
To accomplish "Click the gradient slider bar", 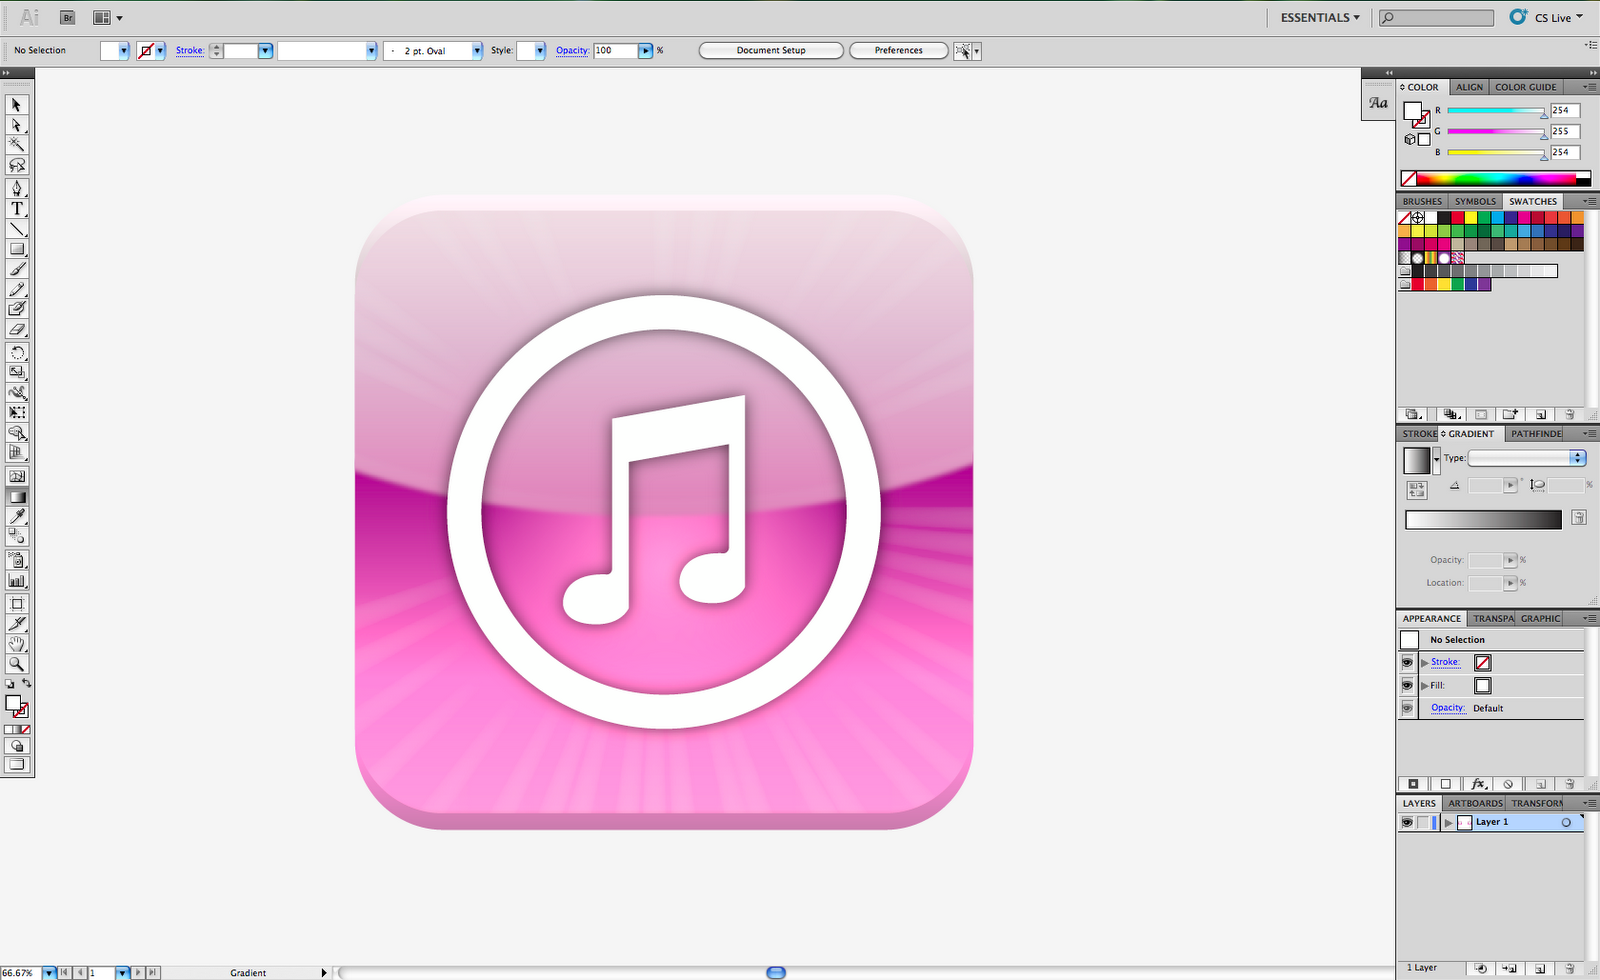I will (1483, 519).
